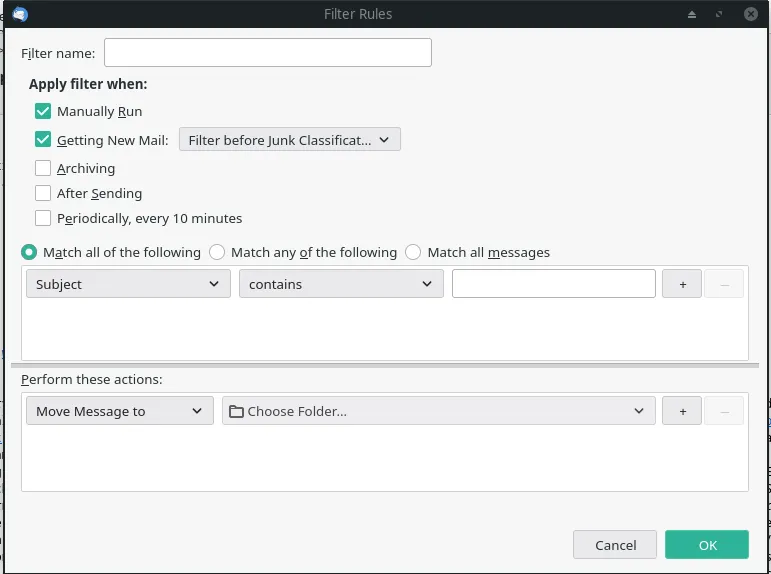Screen dimensions: 771x574
Task: Disable the Getting New Mail checkbox
Action: coord(43,140)
